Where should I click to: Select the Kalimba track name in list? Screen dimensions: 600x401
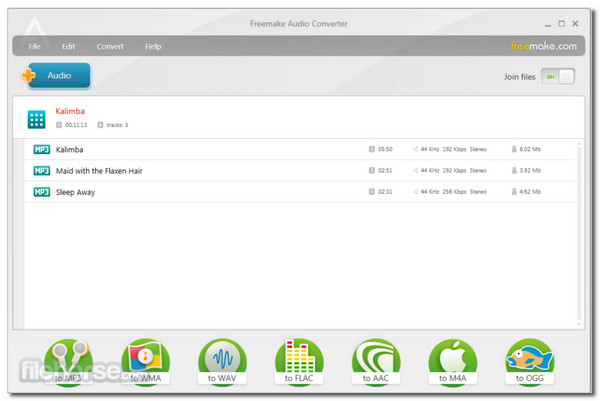69,150
